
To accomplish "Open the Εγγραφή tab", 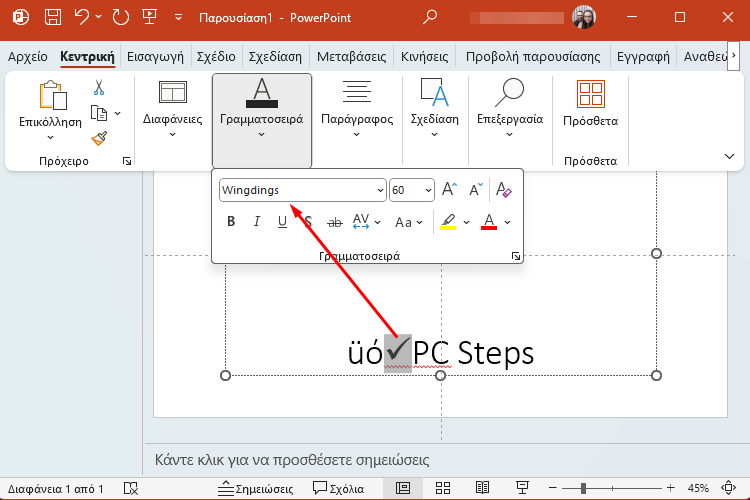I will (x=643, y=56).
